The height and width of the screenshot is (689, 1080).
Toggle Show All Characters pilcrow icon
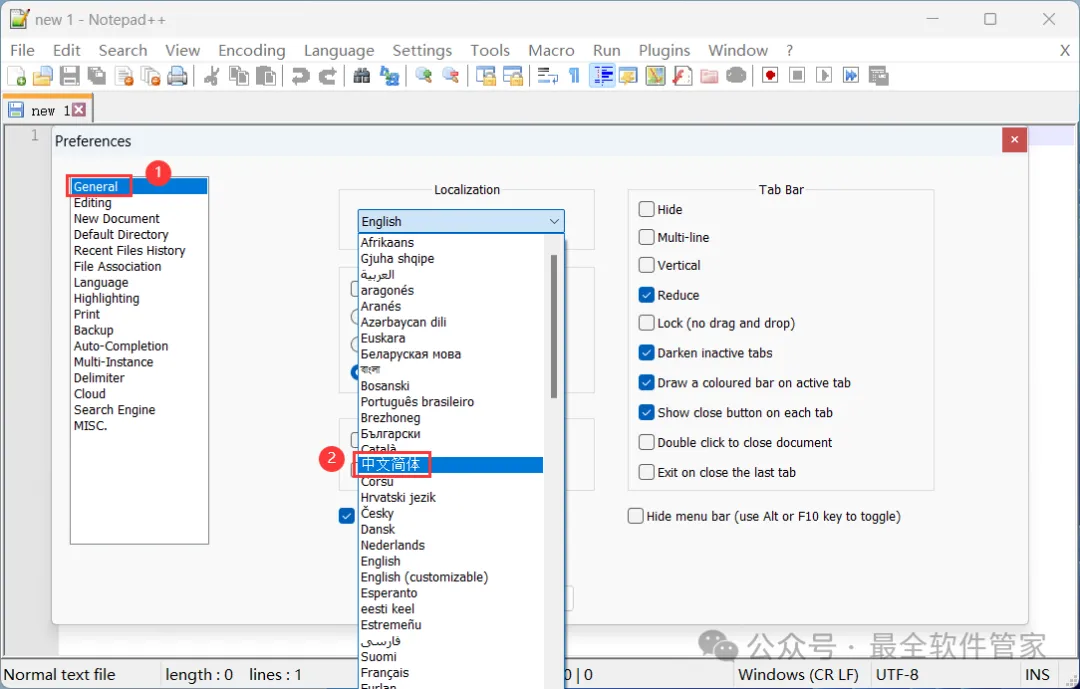click(x=574, y=75)
